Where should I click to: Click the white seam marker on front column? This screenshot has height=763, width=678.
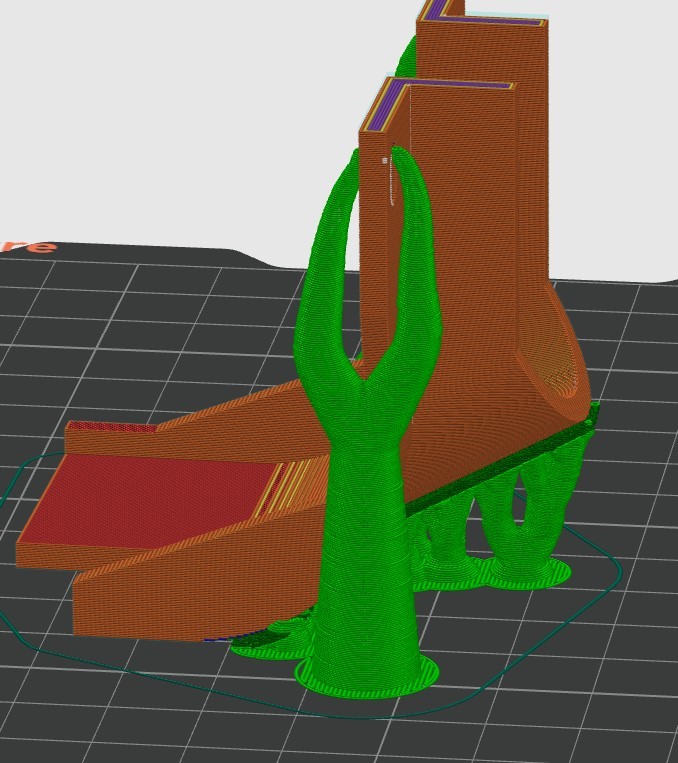click(x=384, y=159)
